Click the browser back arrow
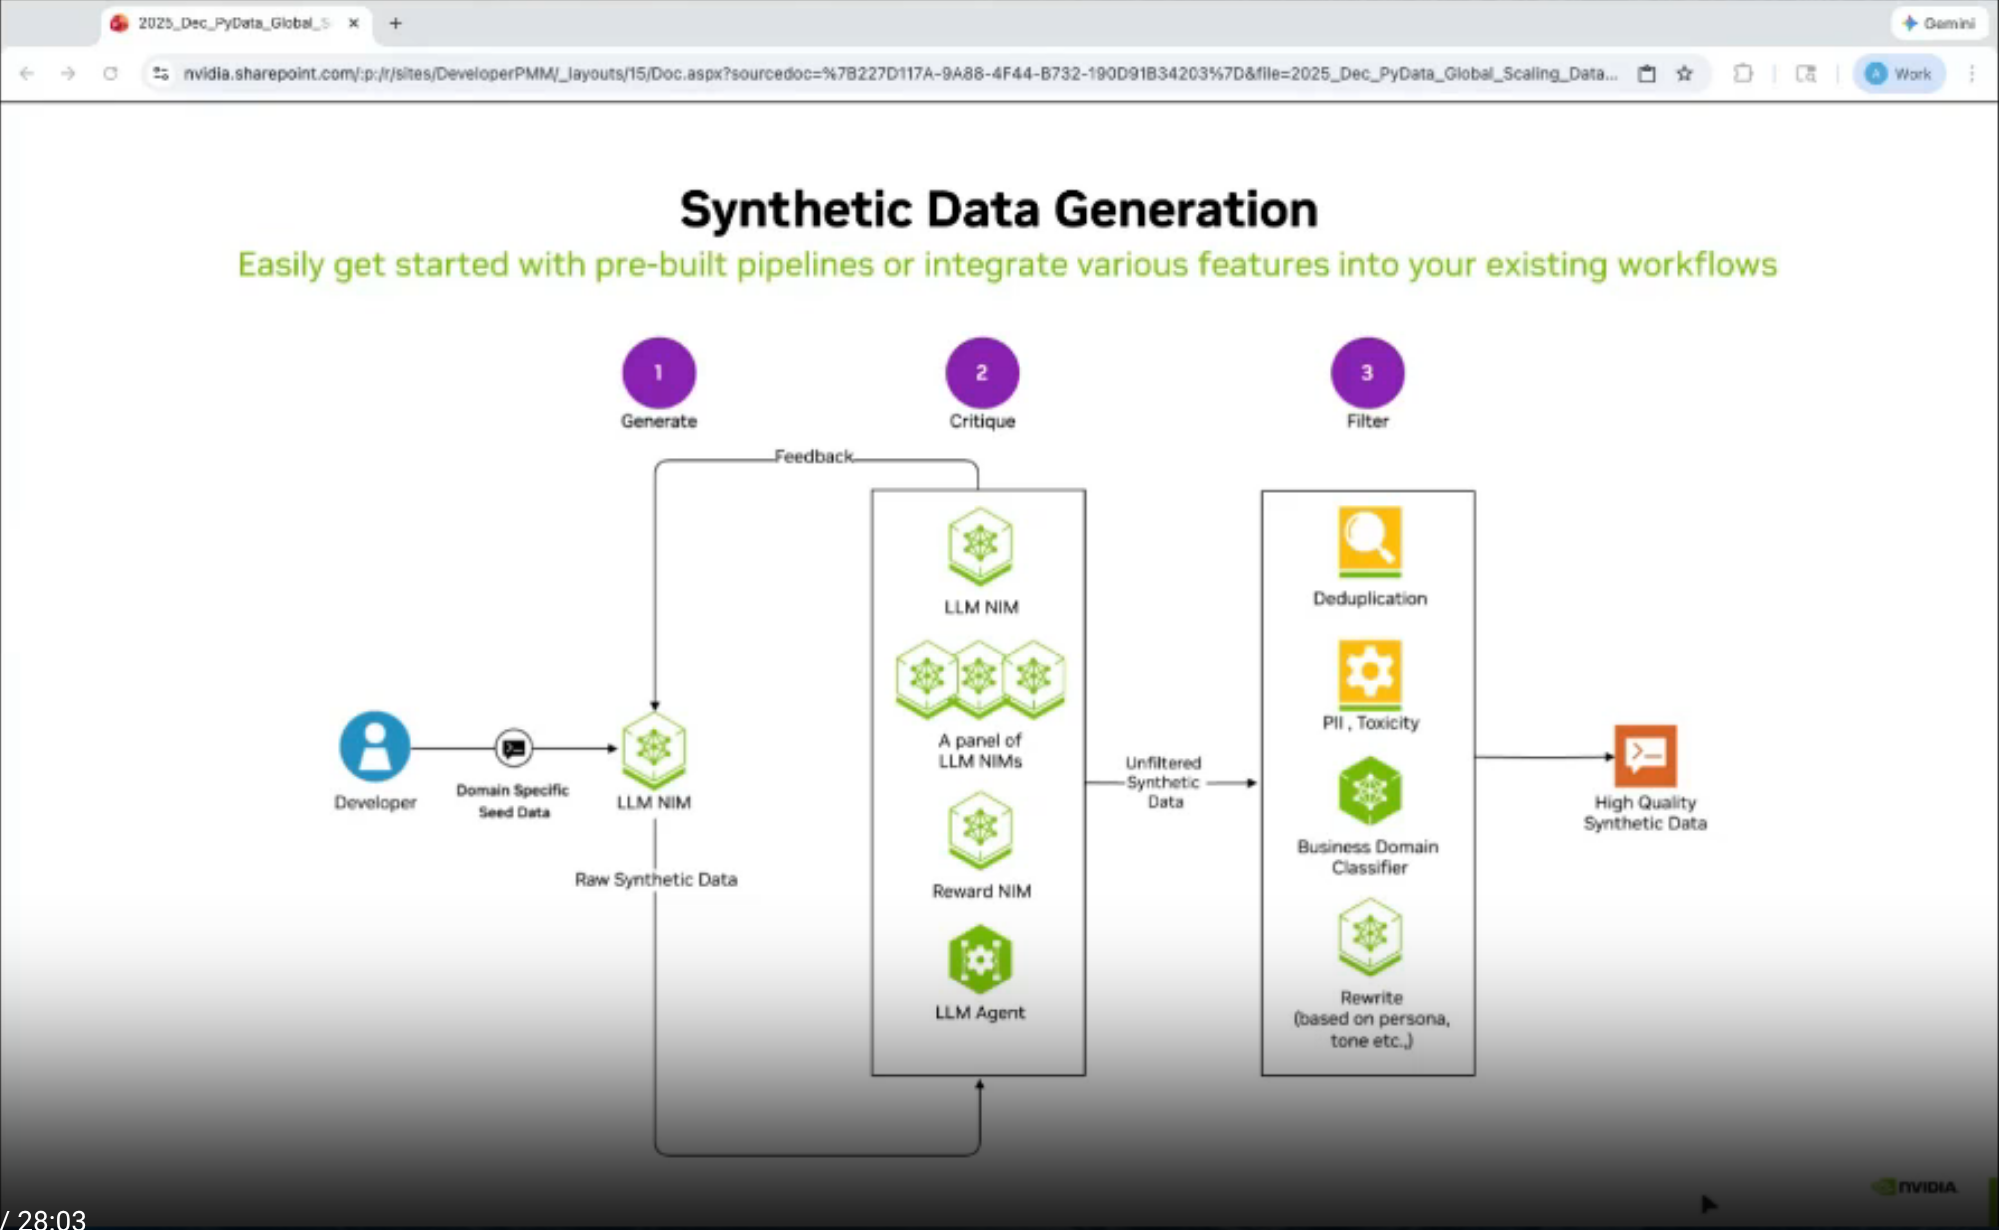 point(27,73)
